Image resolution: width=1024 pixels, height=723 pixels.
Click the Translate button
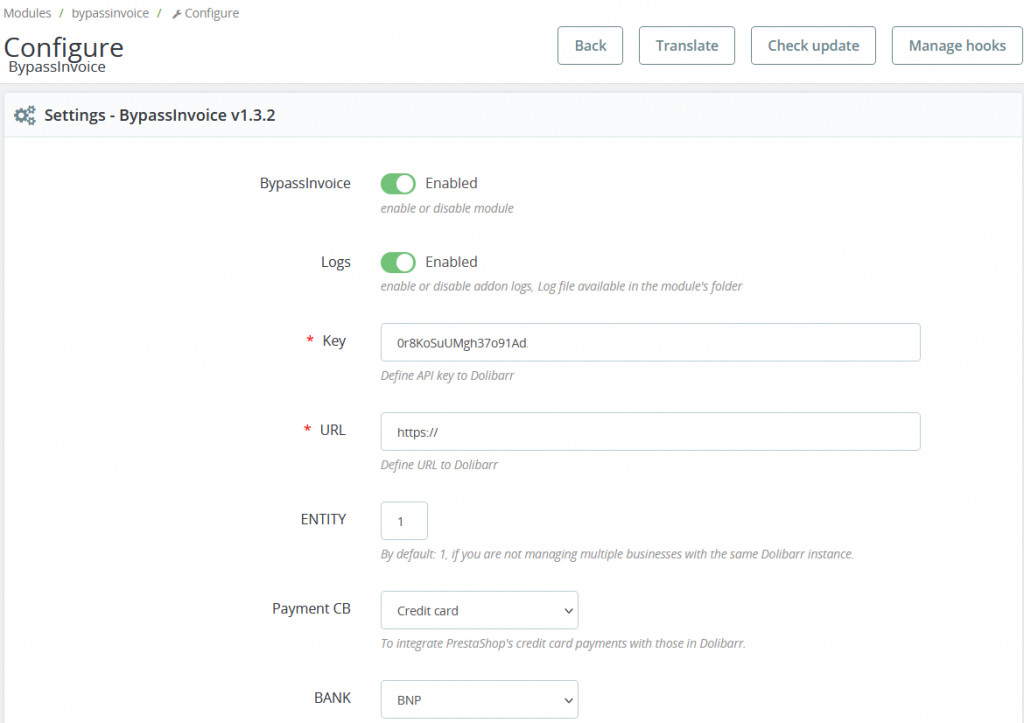pyautogui.click(x=687, y=46)
